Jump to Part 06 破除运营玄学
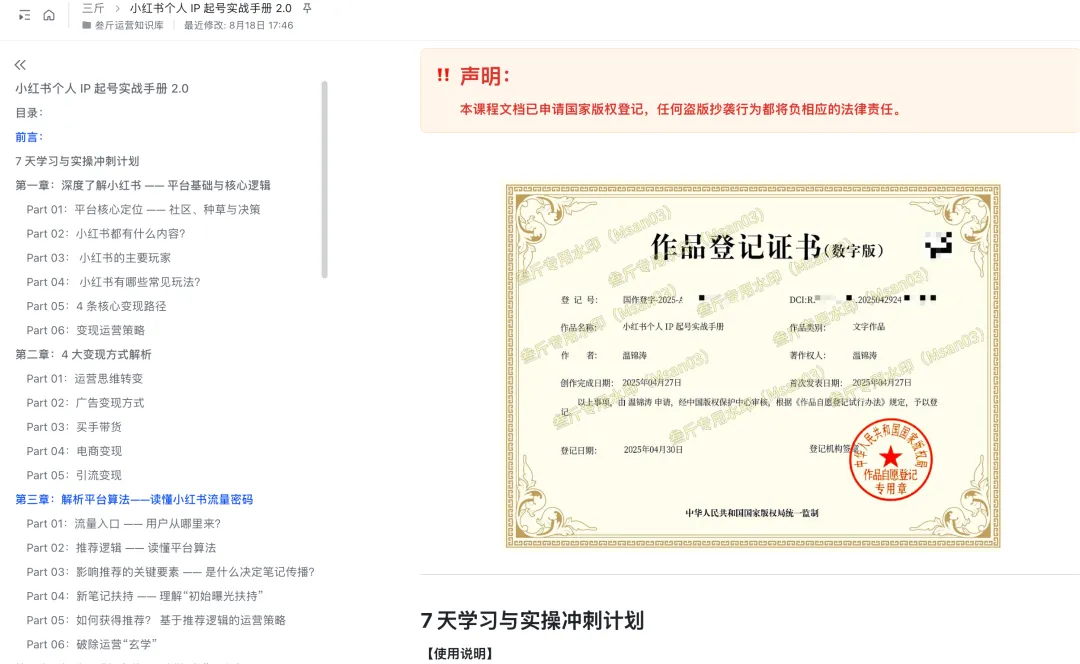The height and width of the screenshot is (664, 1080). point(92,644)
